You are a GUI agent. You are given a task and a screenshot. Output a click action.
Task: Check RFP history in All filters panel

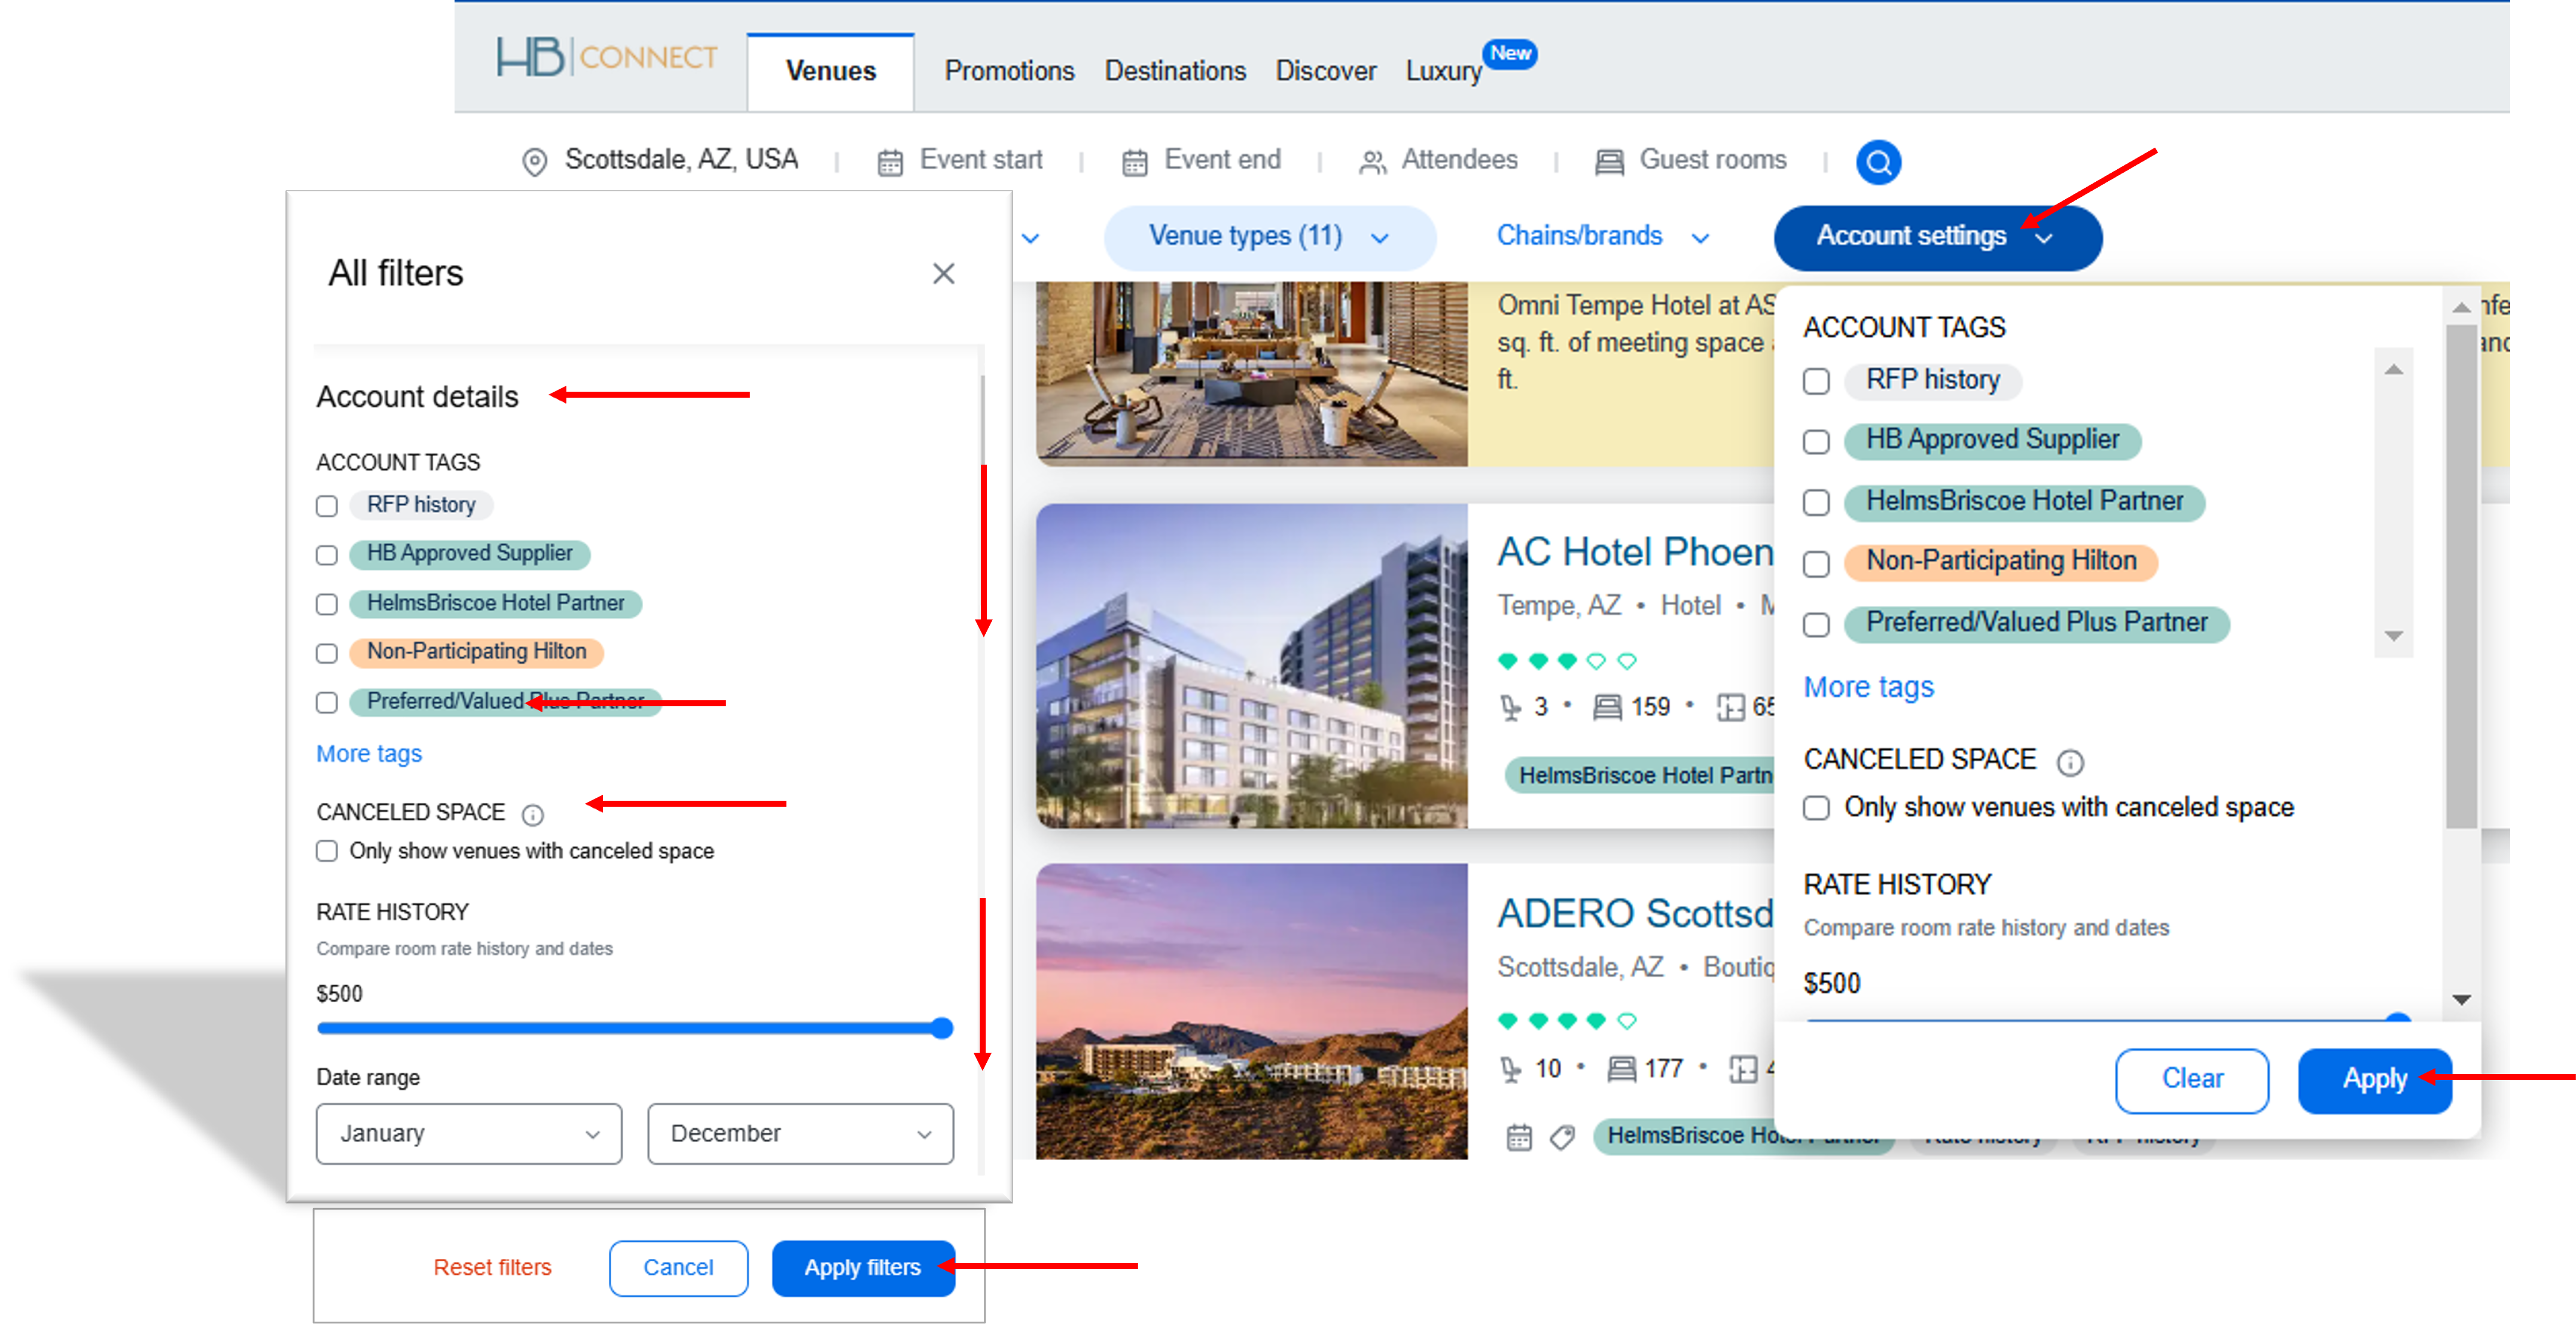[327, 506]
